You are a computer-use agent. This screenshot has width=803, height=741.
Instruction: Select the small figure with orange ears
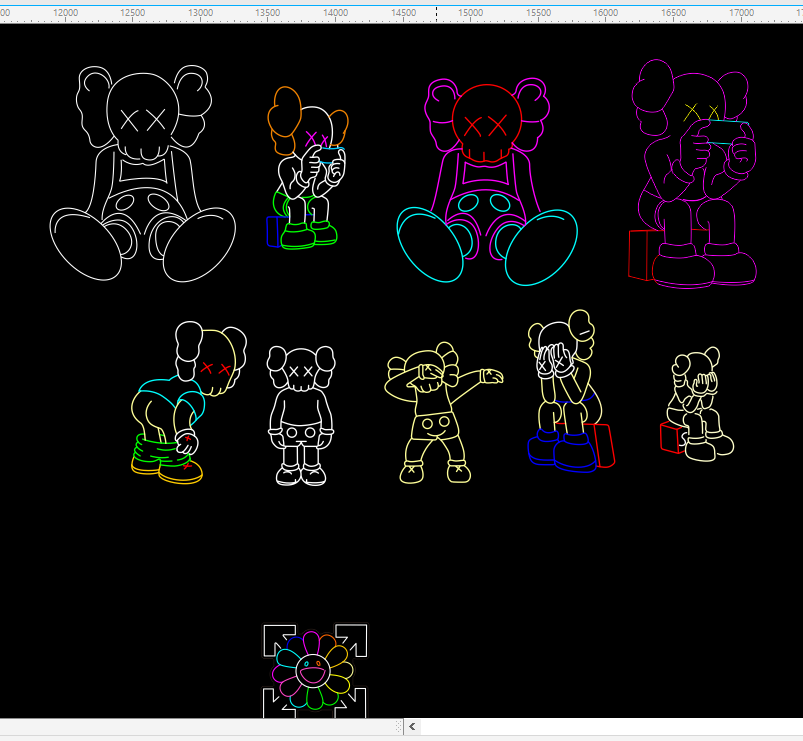(x=307, y=168)
